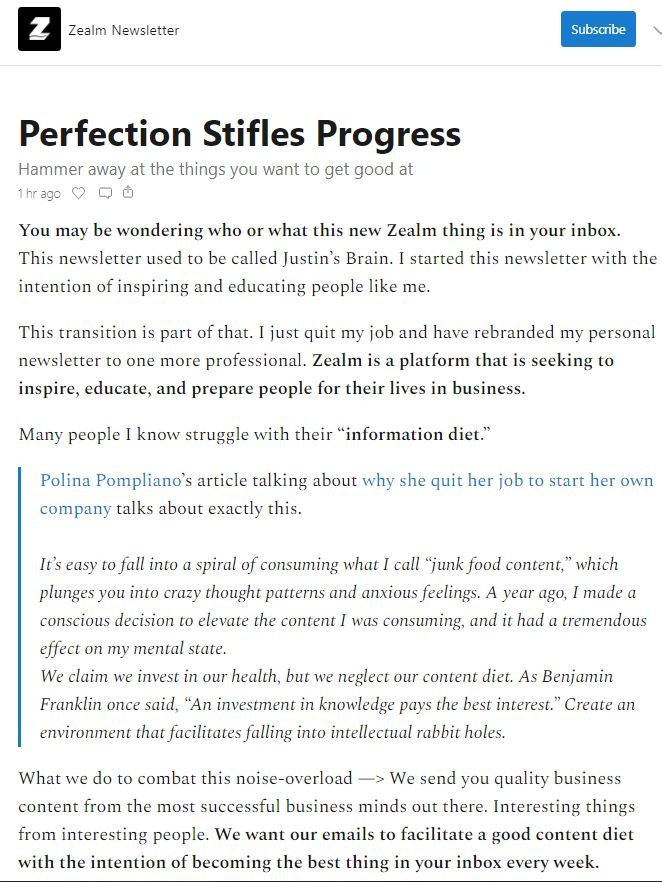662x882 pixels.
Task: Click the Subscribe button
Action: pyautogui.click(x=598, y=29)
